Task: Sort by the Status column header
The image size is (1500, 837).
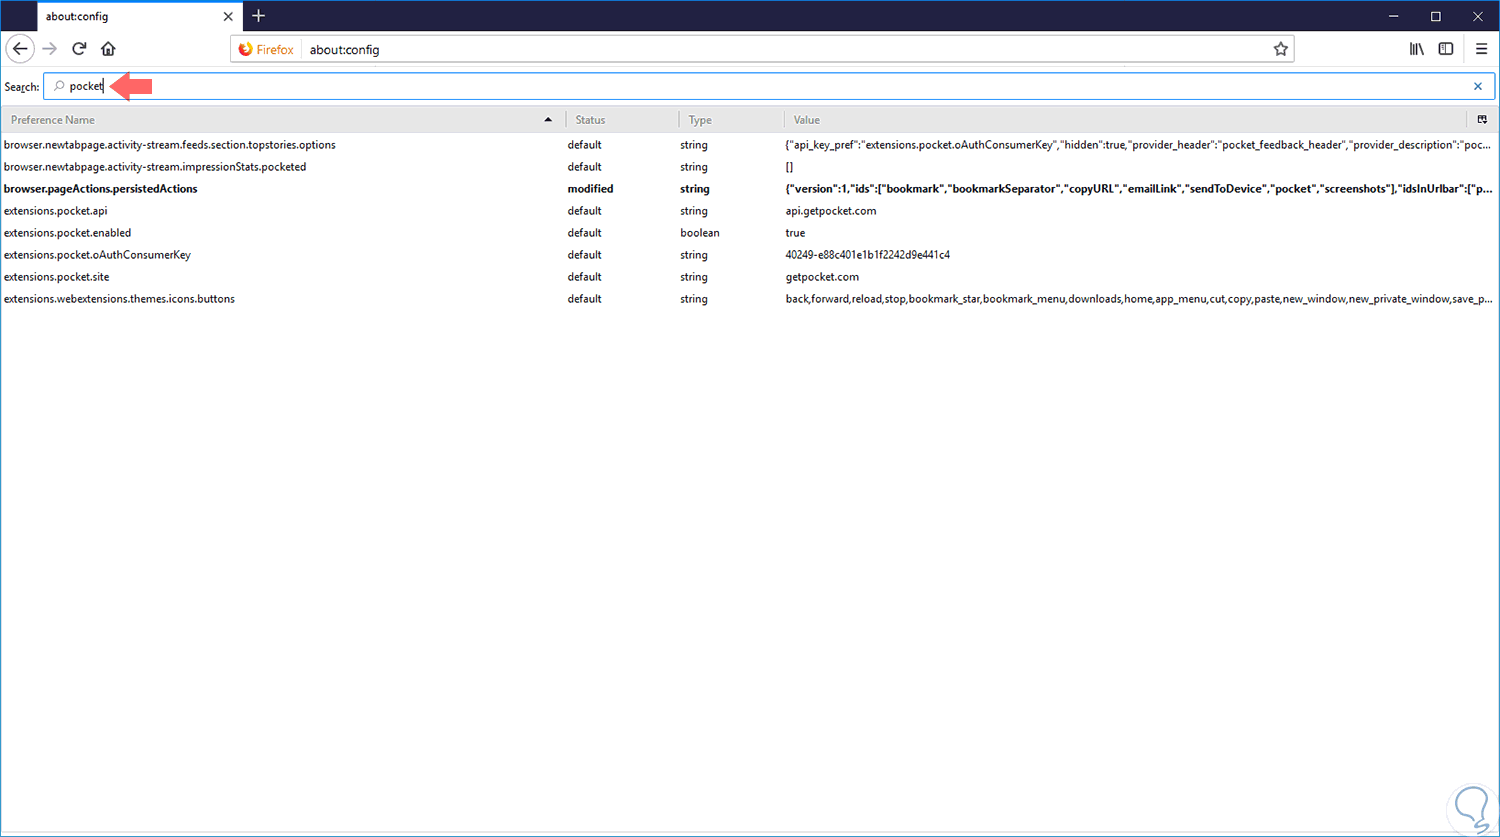Action: point(622,120)
